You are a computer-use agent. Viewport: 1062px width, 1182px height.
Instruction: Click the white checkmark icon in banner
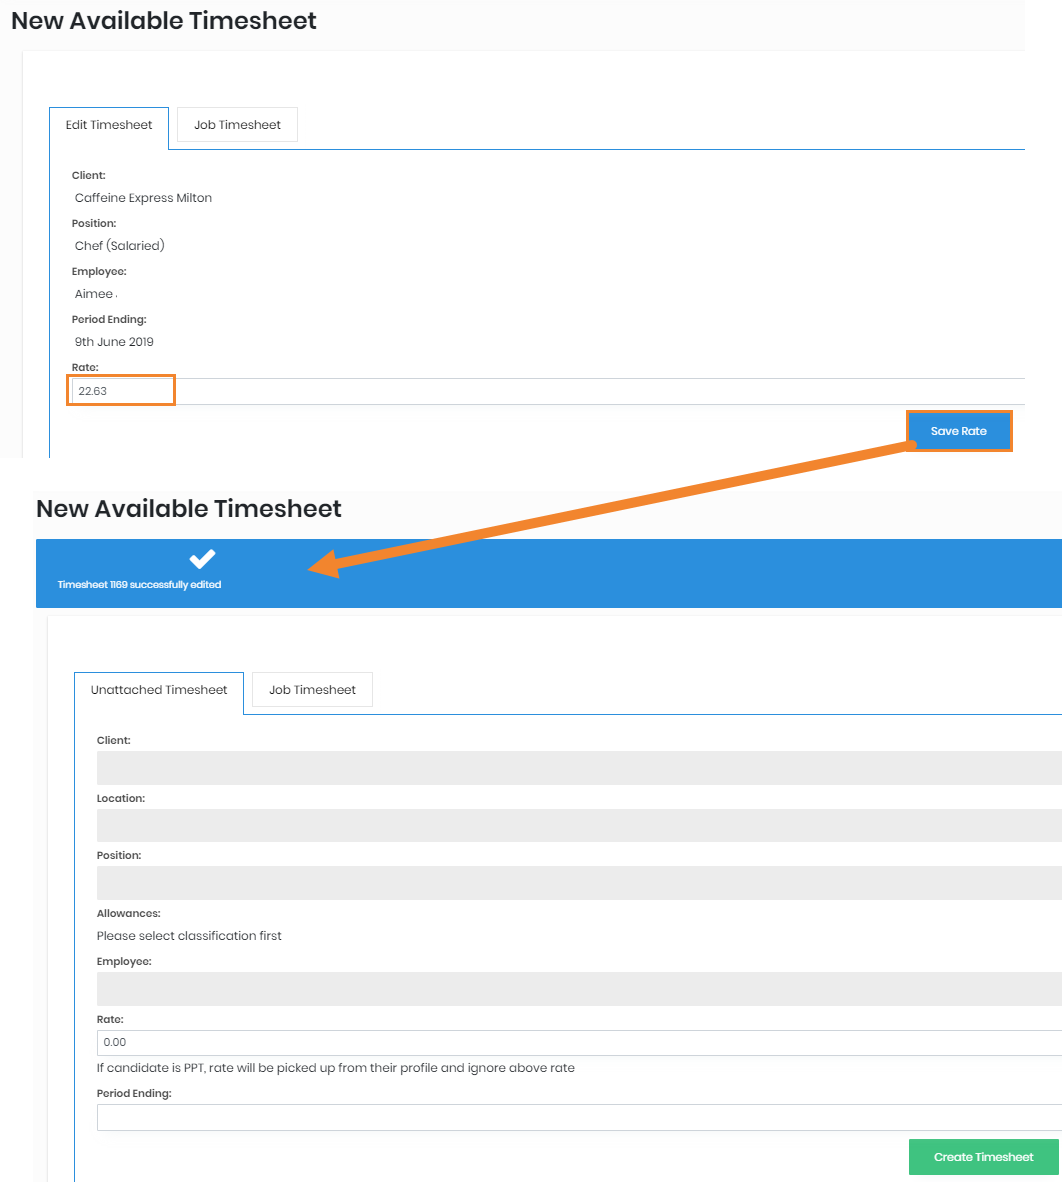pos(203,559)
